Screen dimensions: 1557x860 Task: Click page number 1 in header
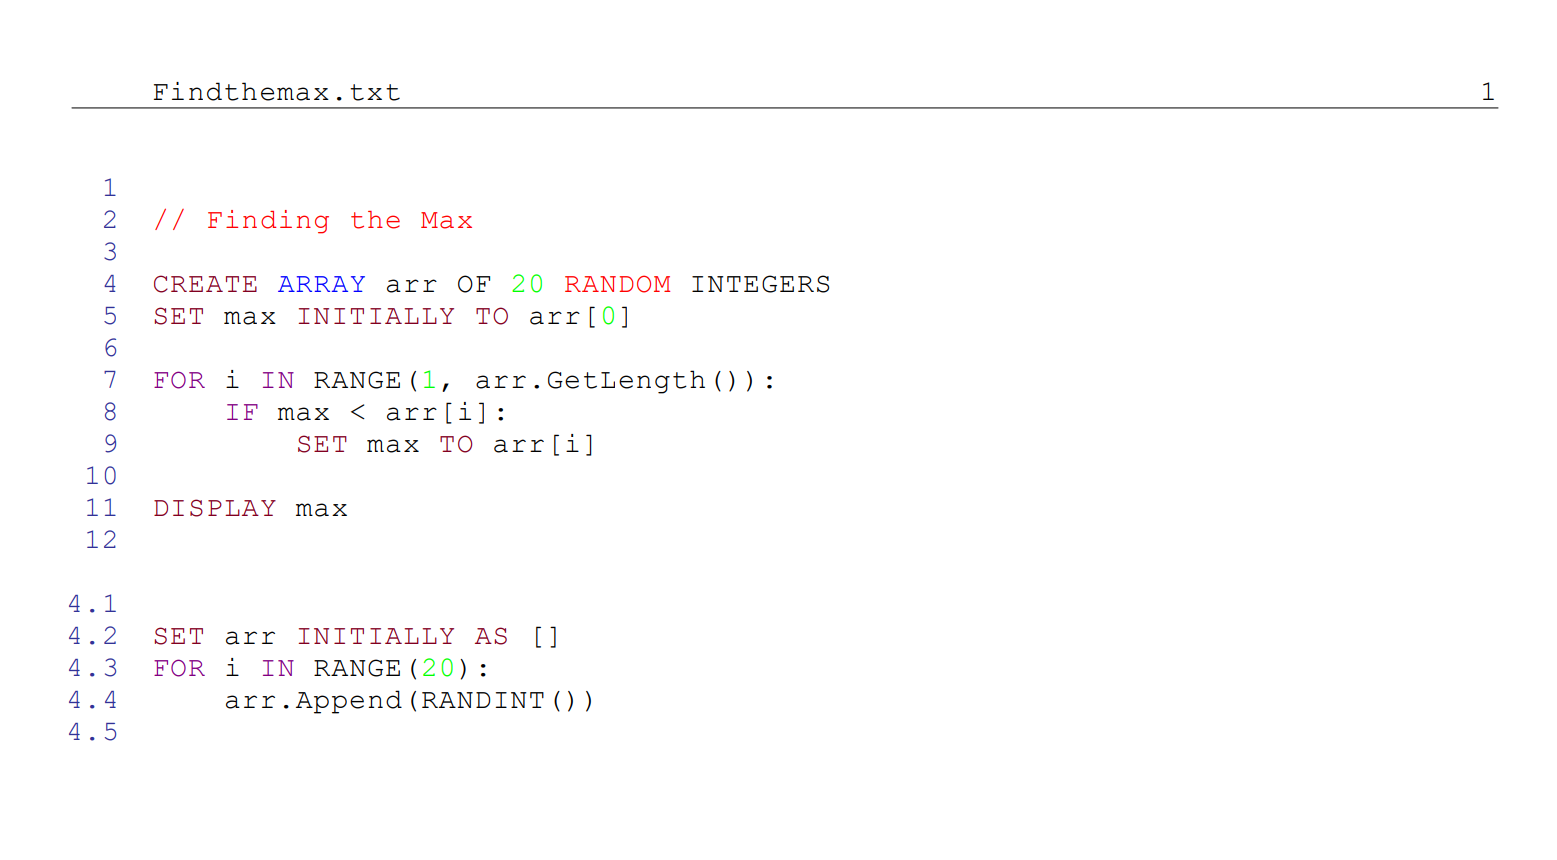pyautogui.click(x=1487, y=92)
